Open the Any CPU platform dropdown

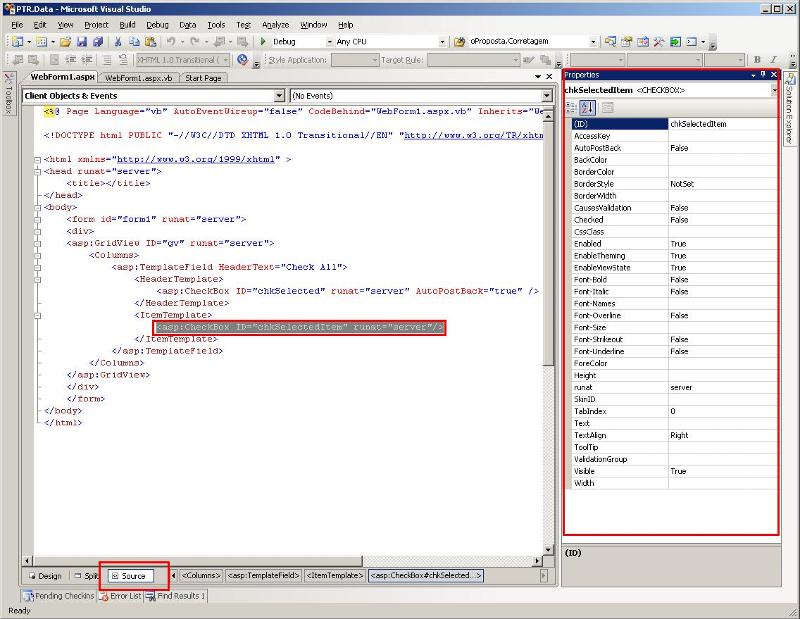click(x=442, y=42)
